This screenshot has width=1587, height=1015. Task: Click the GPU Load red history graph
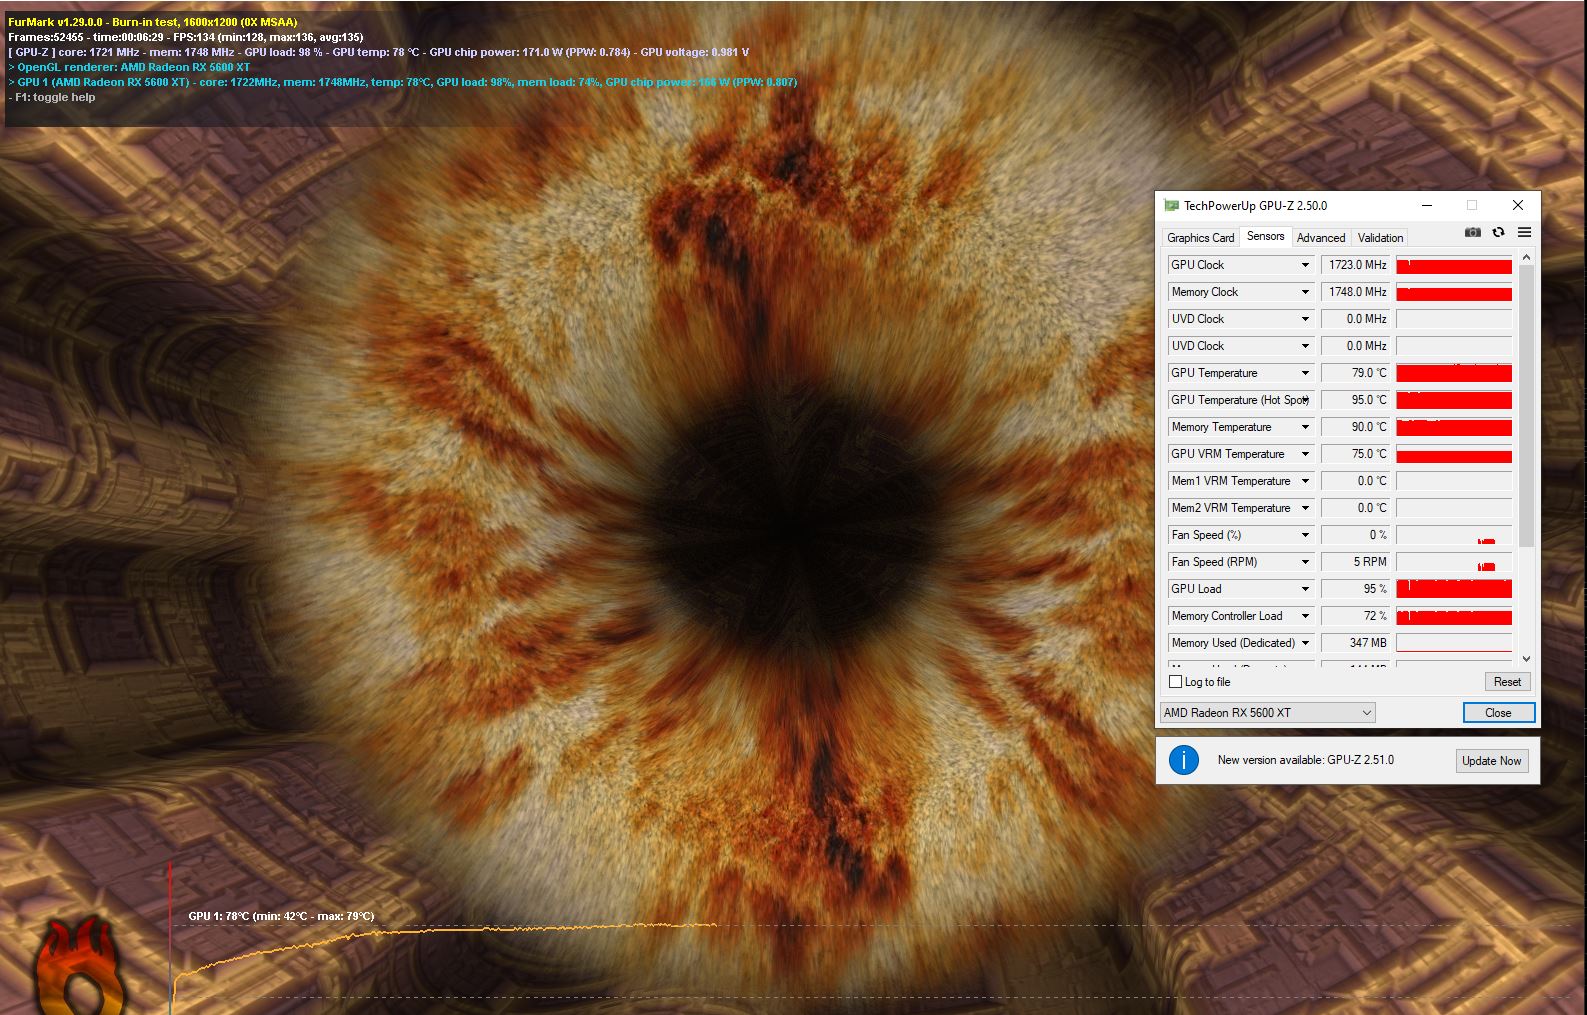pos(1453,589)
